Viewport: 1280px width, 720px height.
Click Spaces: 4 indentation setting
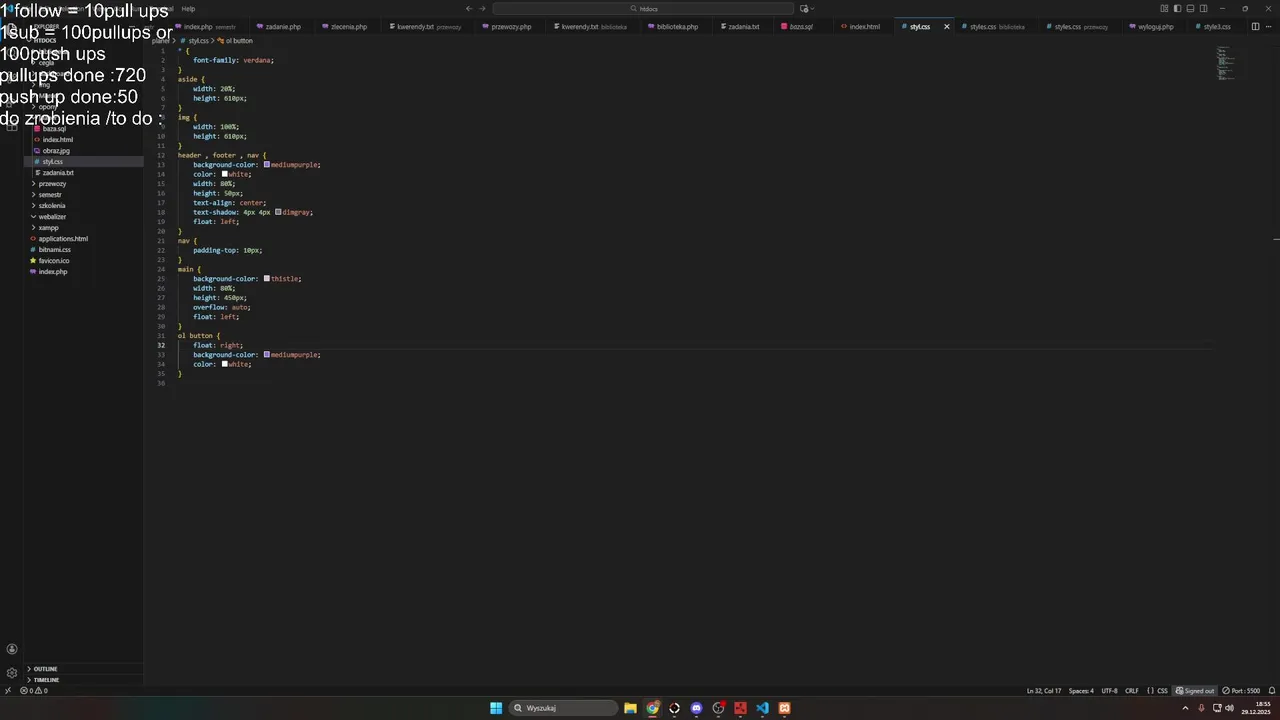(x=1081, y=691)
